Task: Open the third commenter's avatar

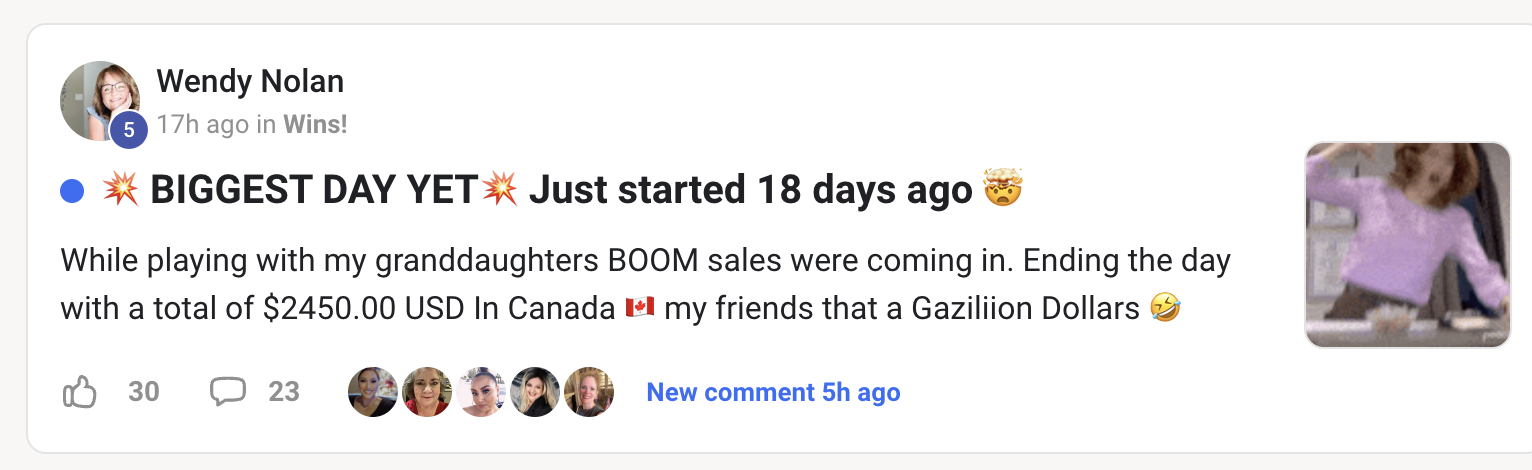Action: tap(481, 392)
